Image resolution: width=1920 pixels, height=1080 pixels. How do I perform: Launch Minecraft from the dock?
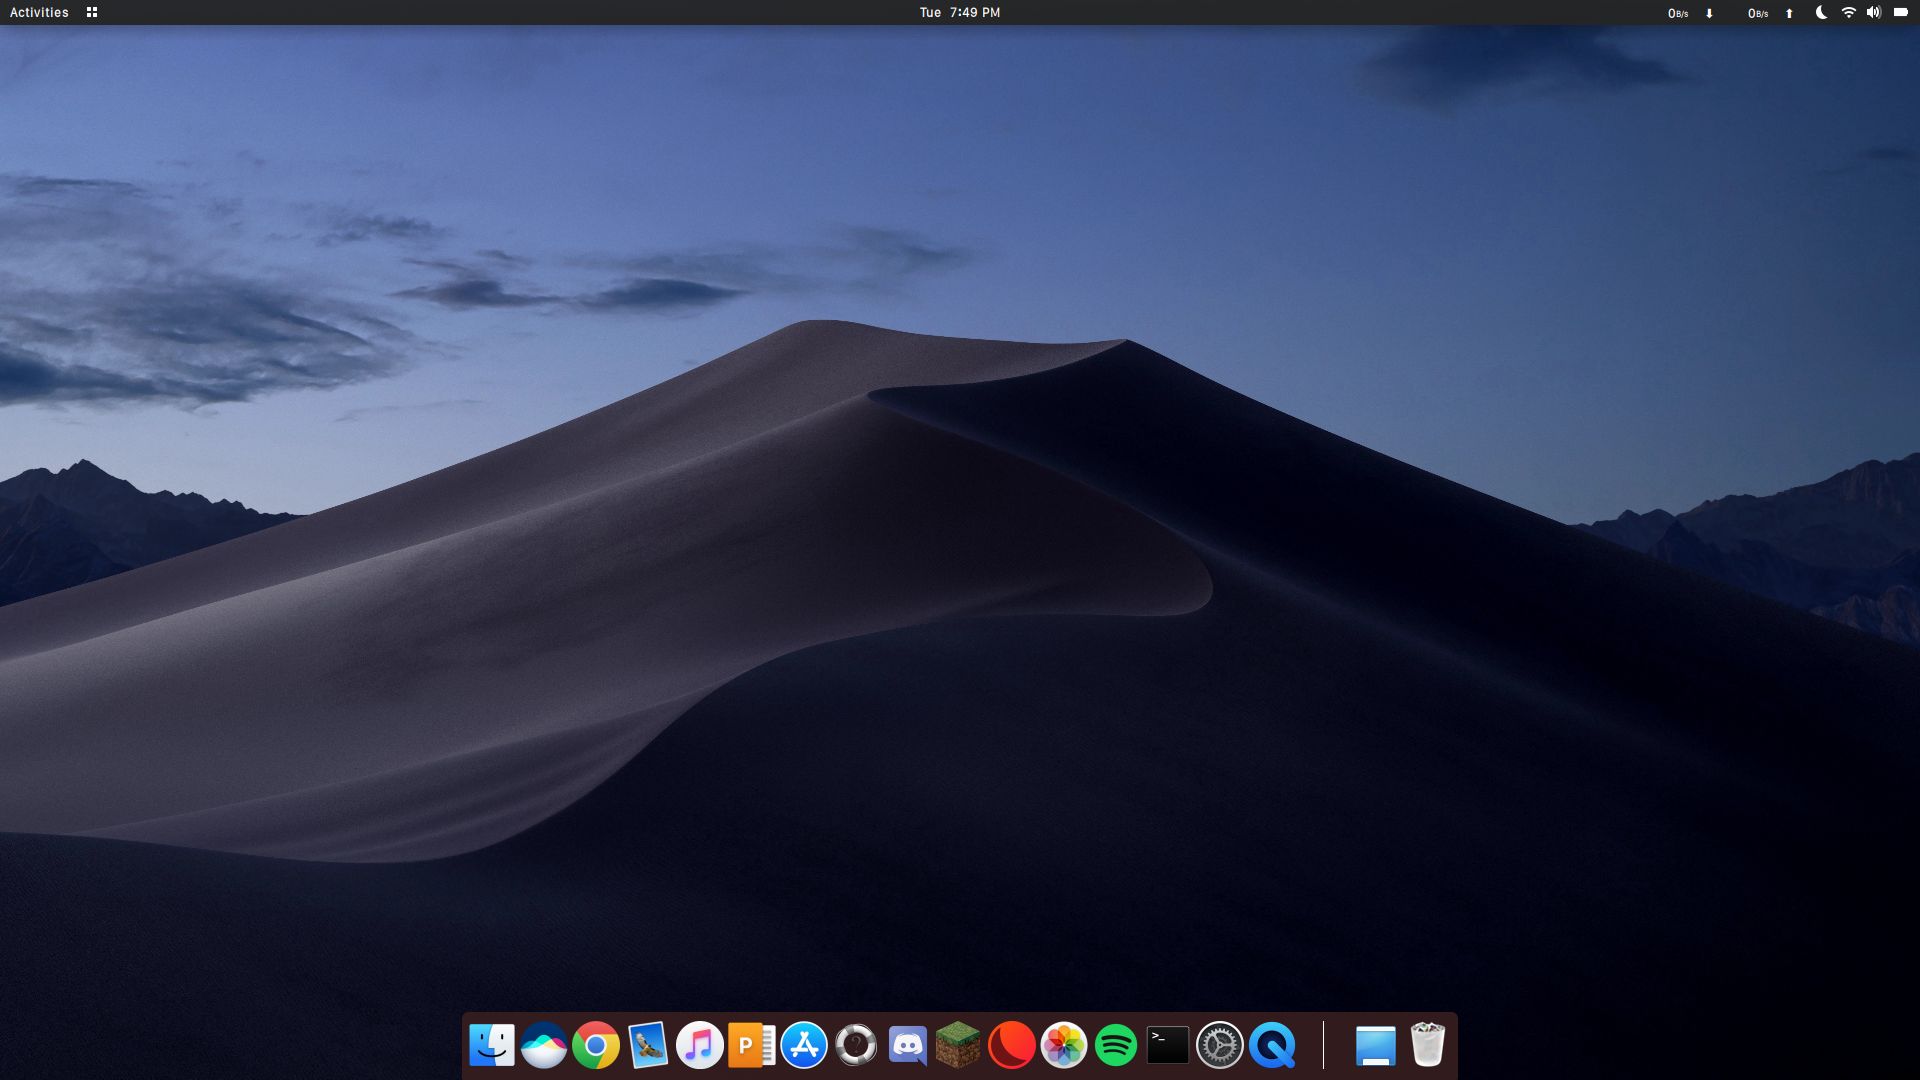pyautogui.click(x=959, y=1045)
